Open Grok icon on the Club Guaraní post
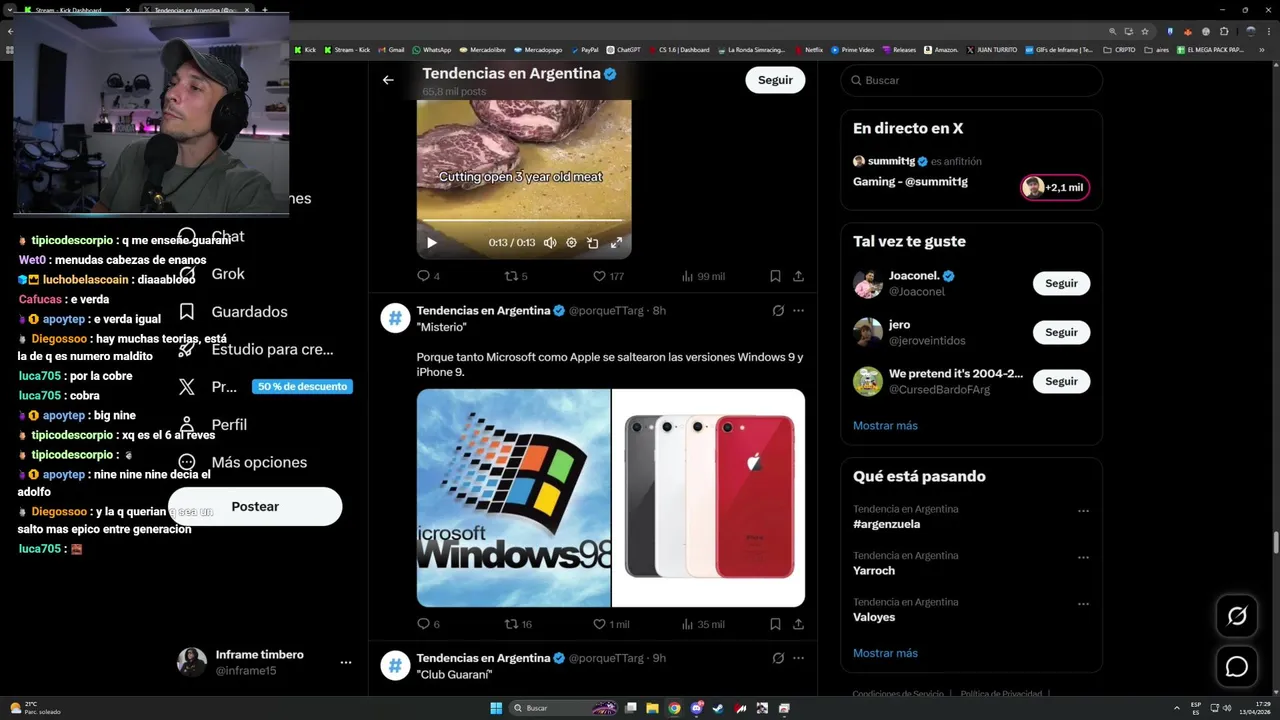The width and height of the screenshot is (1280, 720). coord(778,658)
